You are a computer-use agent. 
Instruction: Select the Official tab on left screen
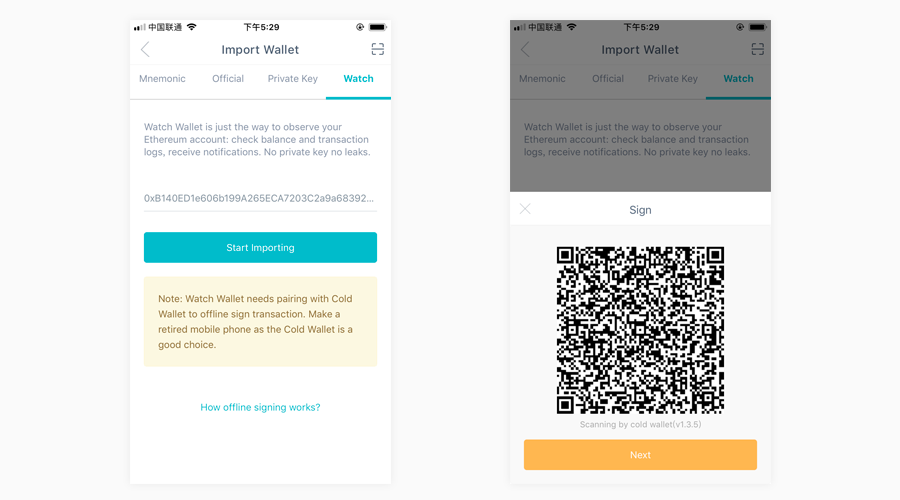click(228, 79)
